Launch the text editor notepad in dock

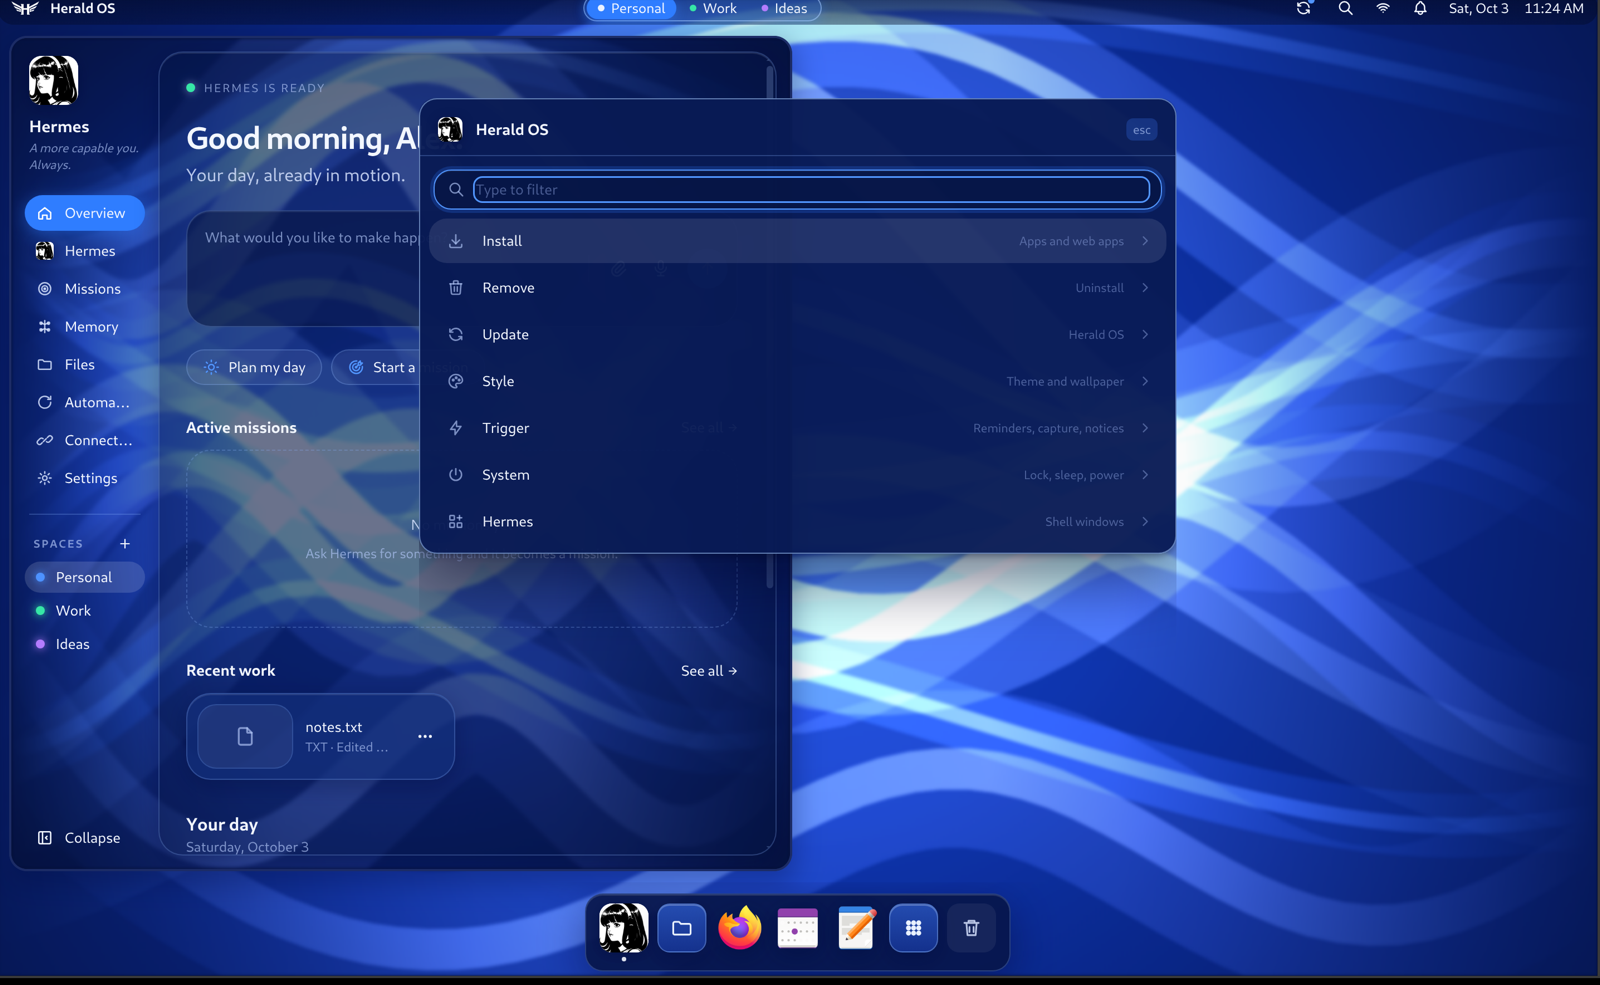click(x=856, y=928)
